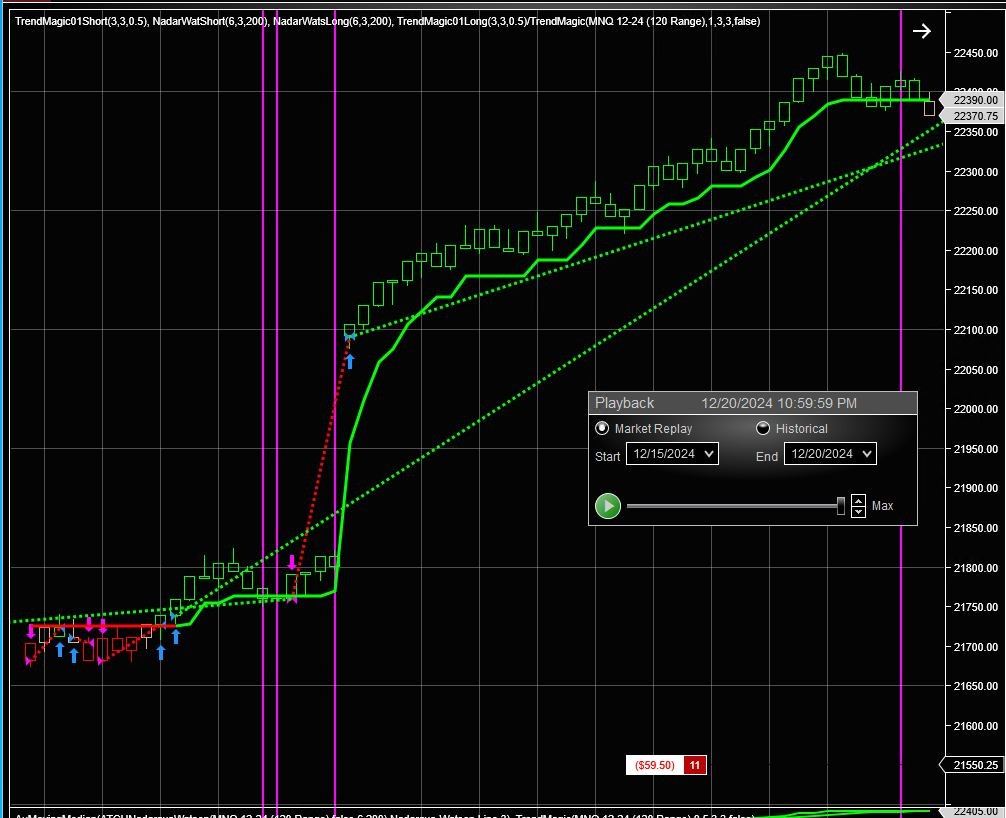The width and height of the screenshot is (1006, 818).
Task: Click the ($59.50) unrealized PnL label
Action: [x=654, y=765]
